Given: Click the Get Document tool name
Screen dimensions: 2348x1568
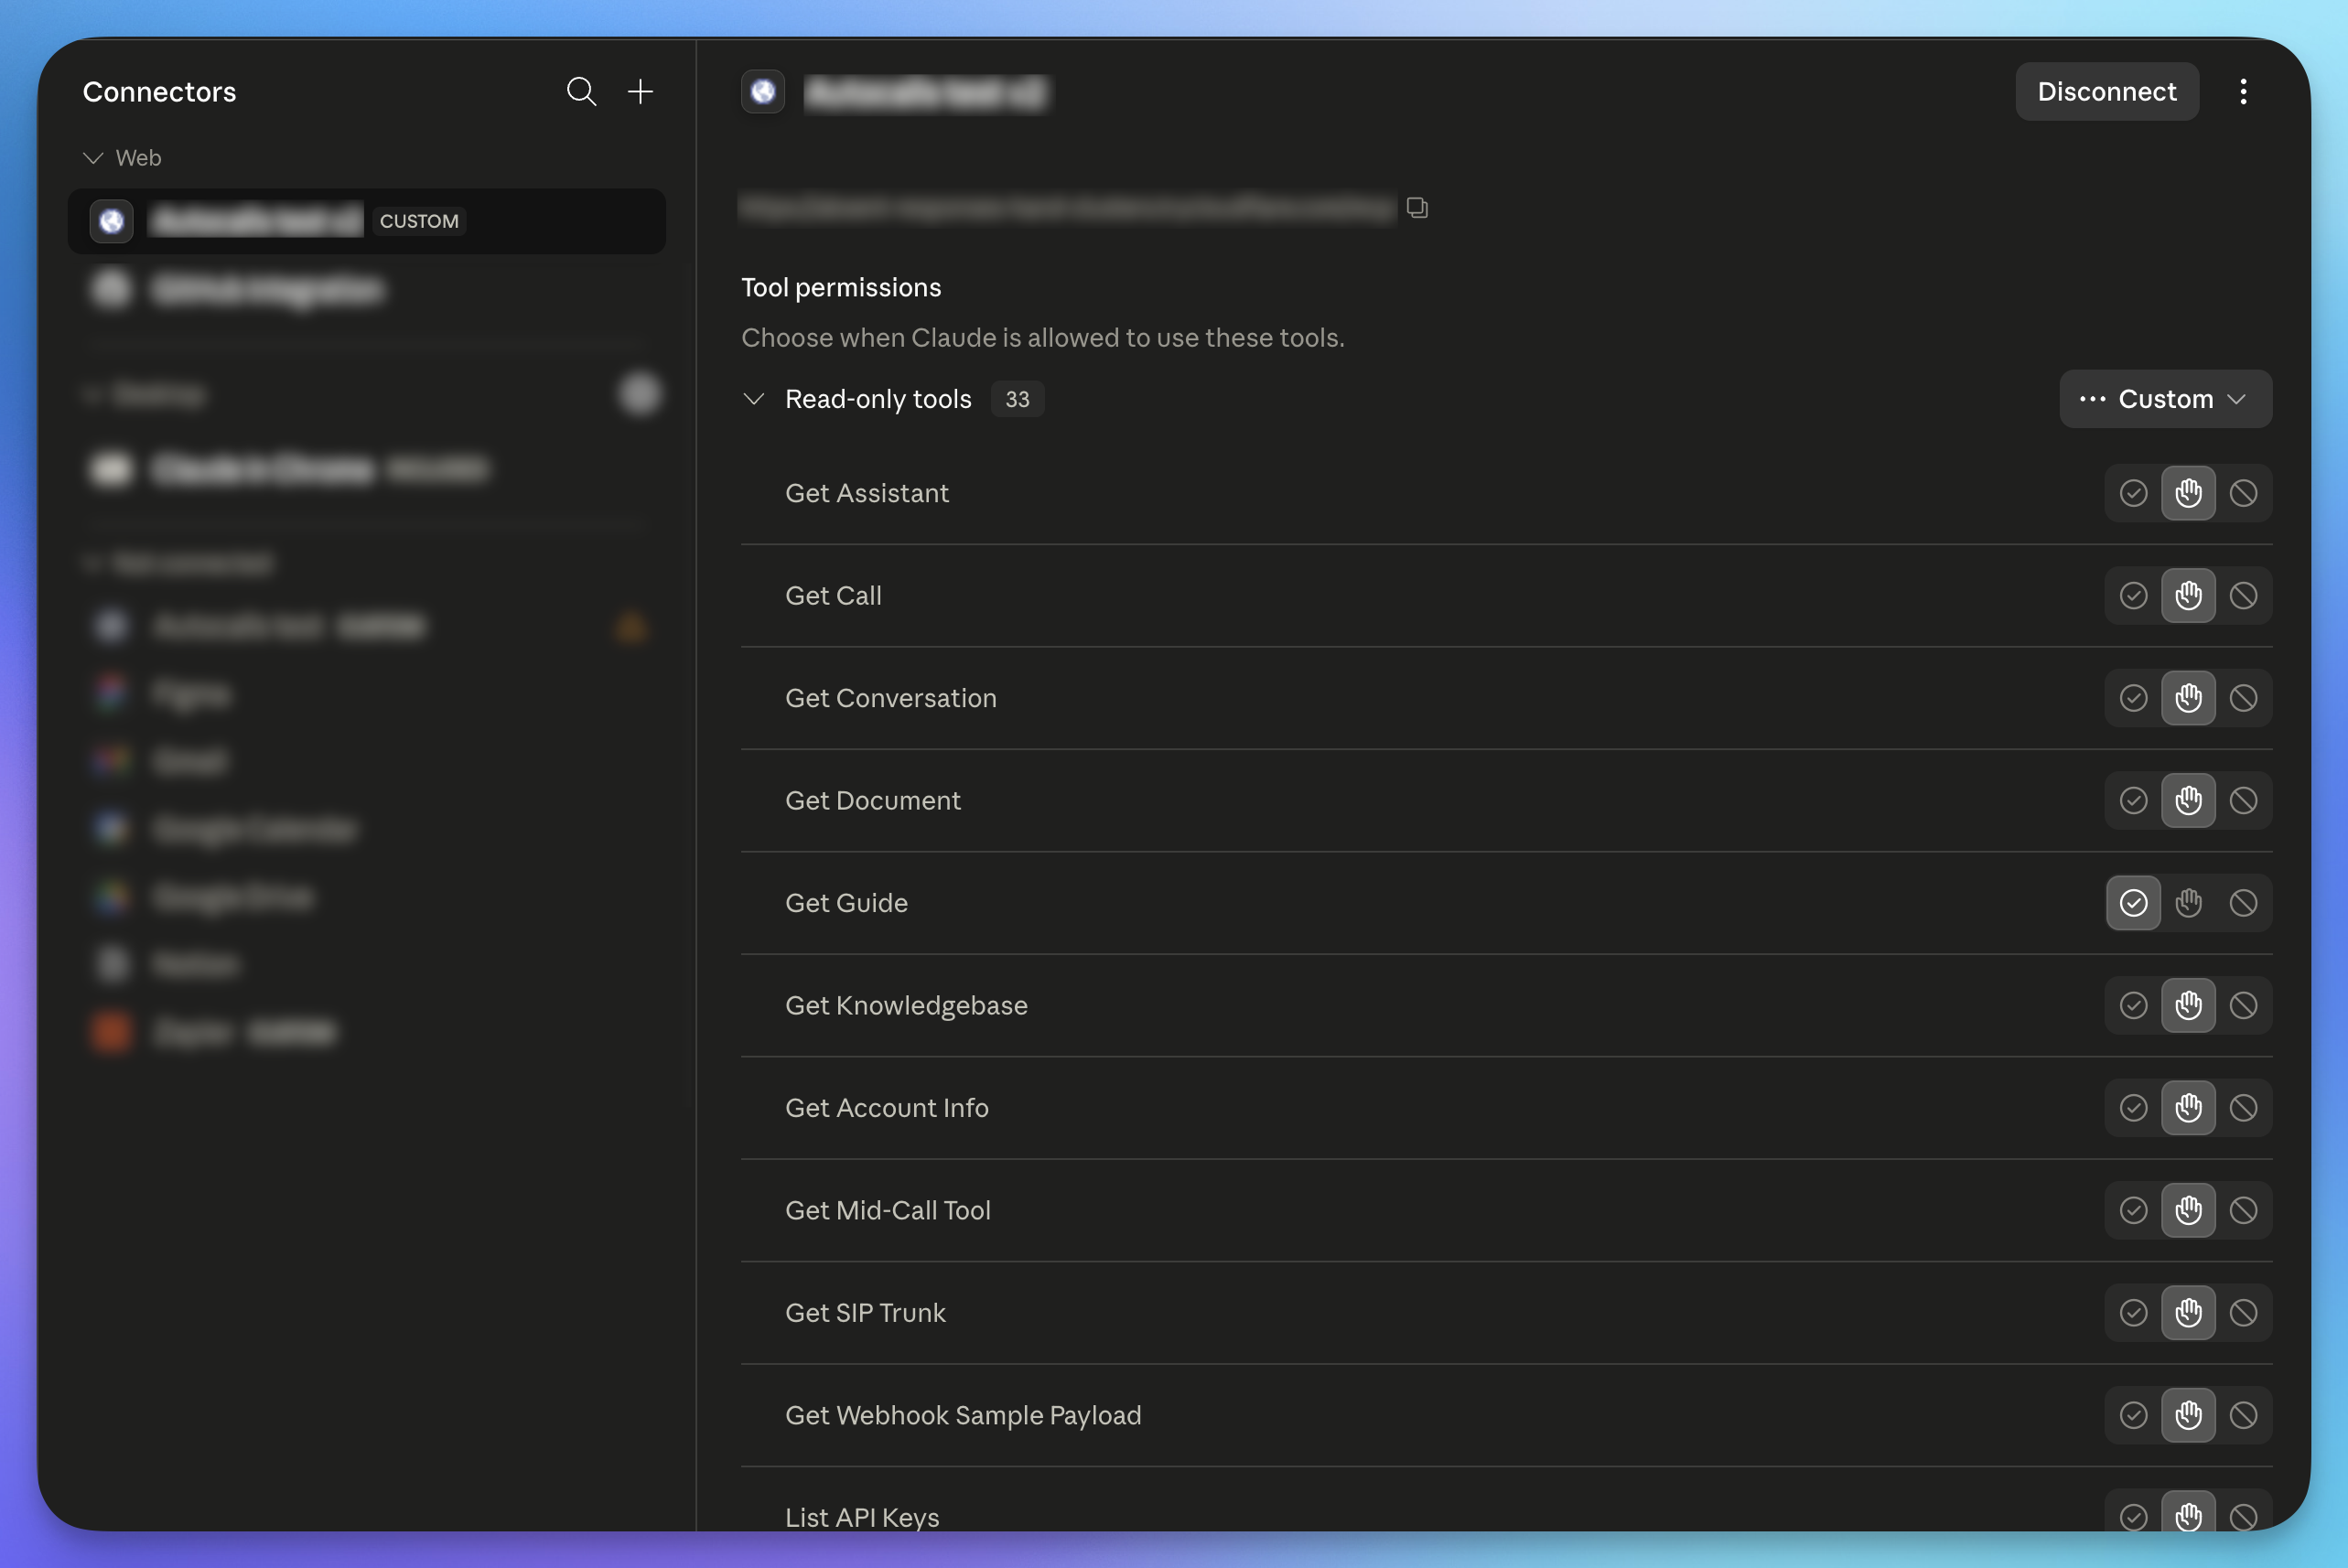Looking at the screenshot, I should click(872, 801).
